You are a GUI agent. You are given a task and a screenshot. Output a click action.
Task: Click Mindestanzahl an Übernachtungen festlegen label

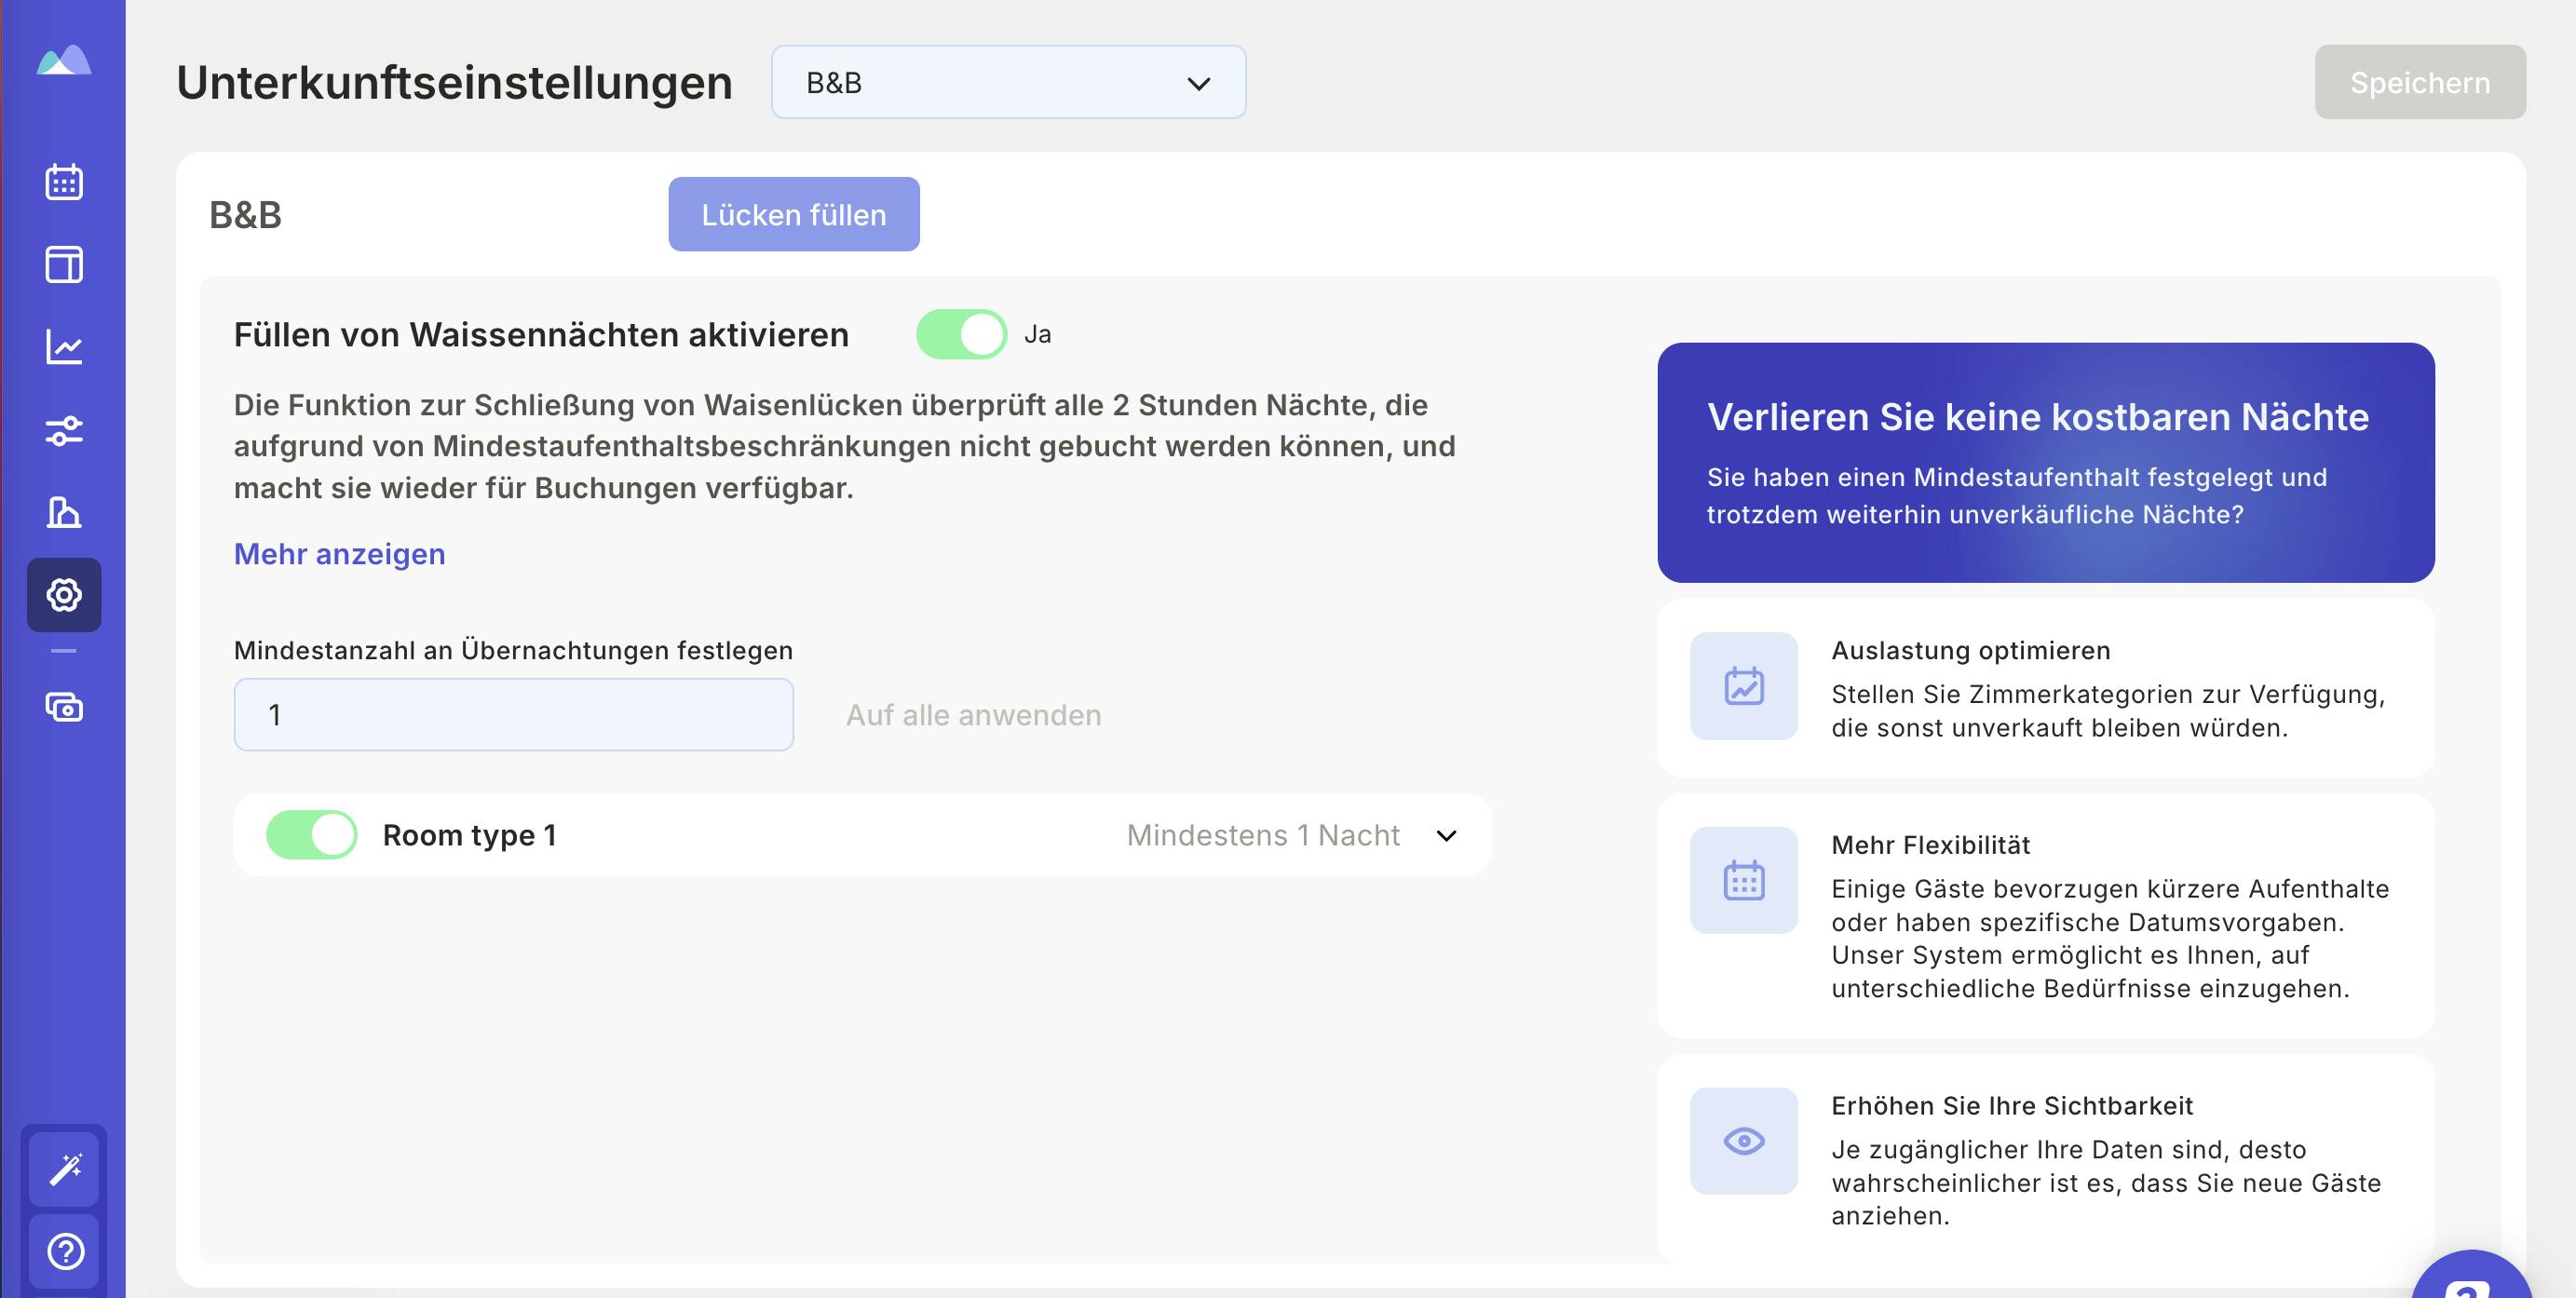coord(514,651)
